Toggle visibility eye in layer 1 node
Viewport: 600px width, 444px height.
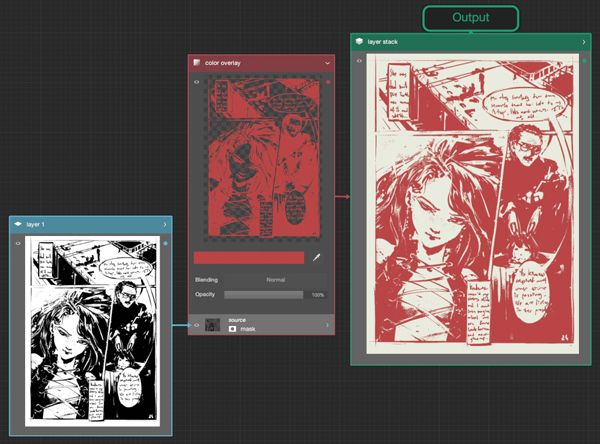click(18, 243)
